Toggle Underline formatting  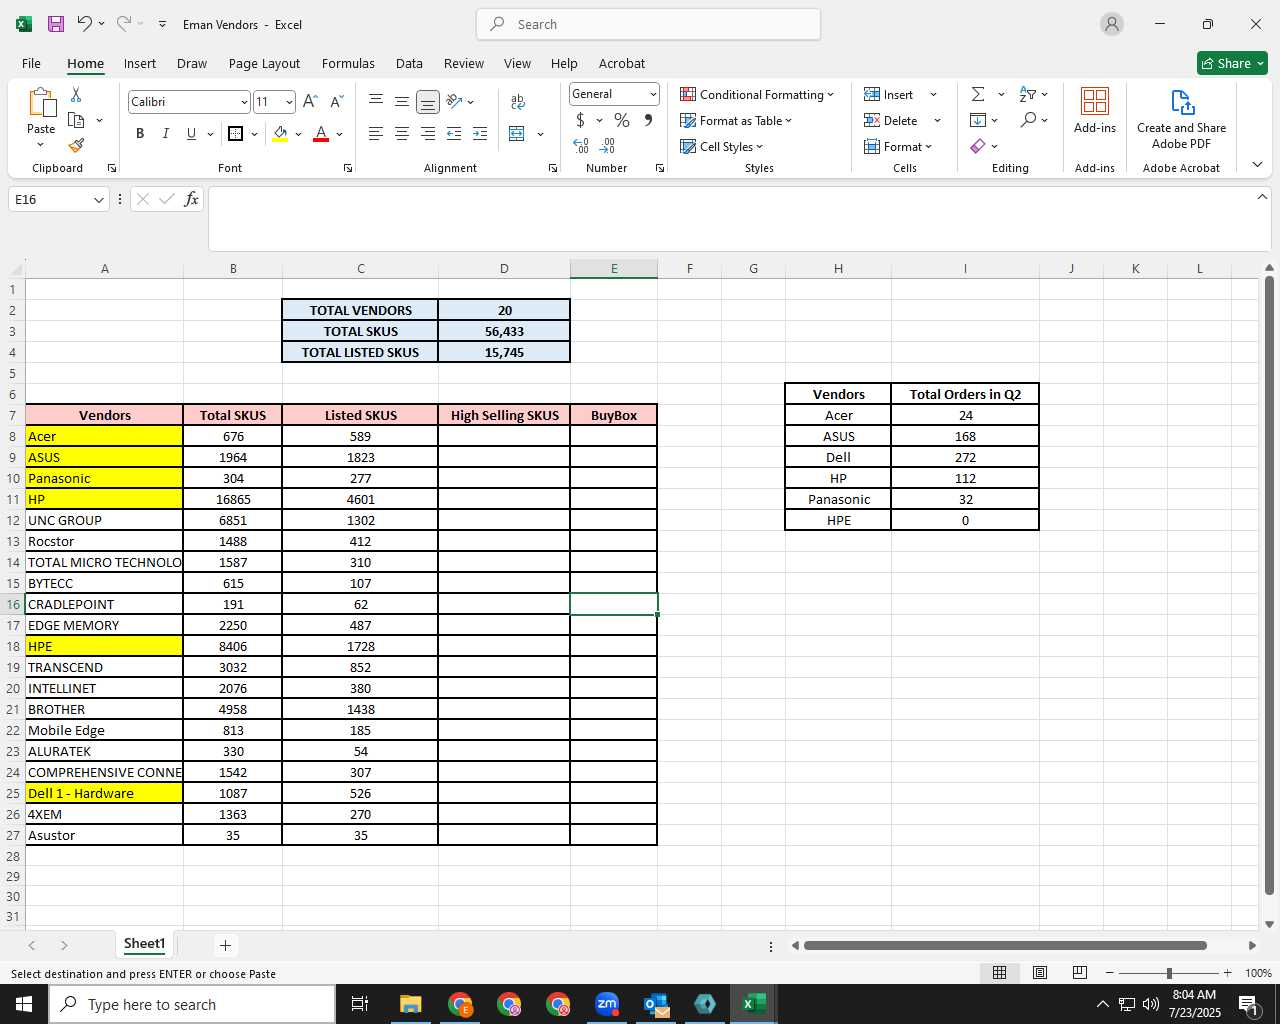coord(191,134)
